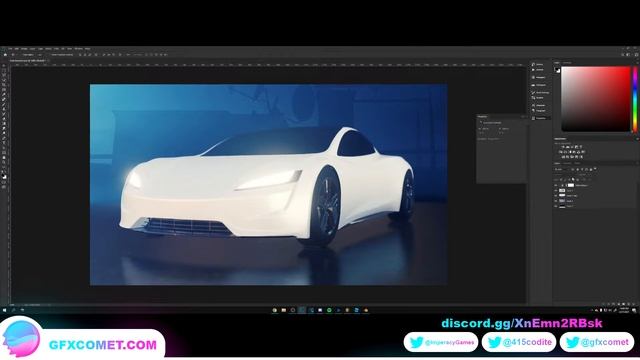
Task: Select the Zoom tool in the toolbar
Action: [4, 162]
